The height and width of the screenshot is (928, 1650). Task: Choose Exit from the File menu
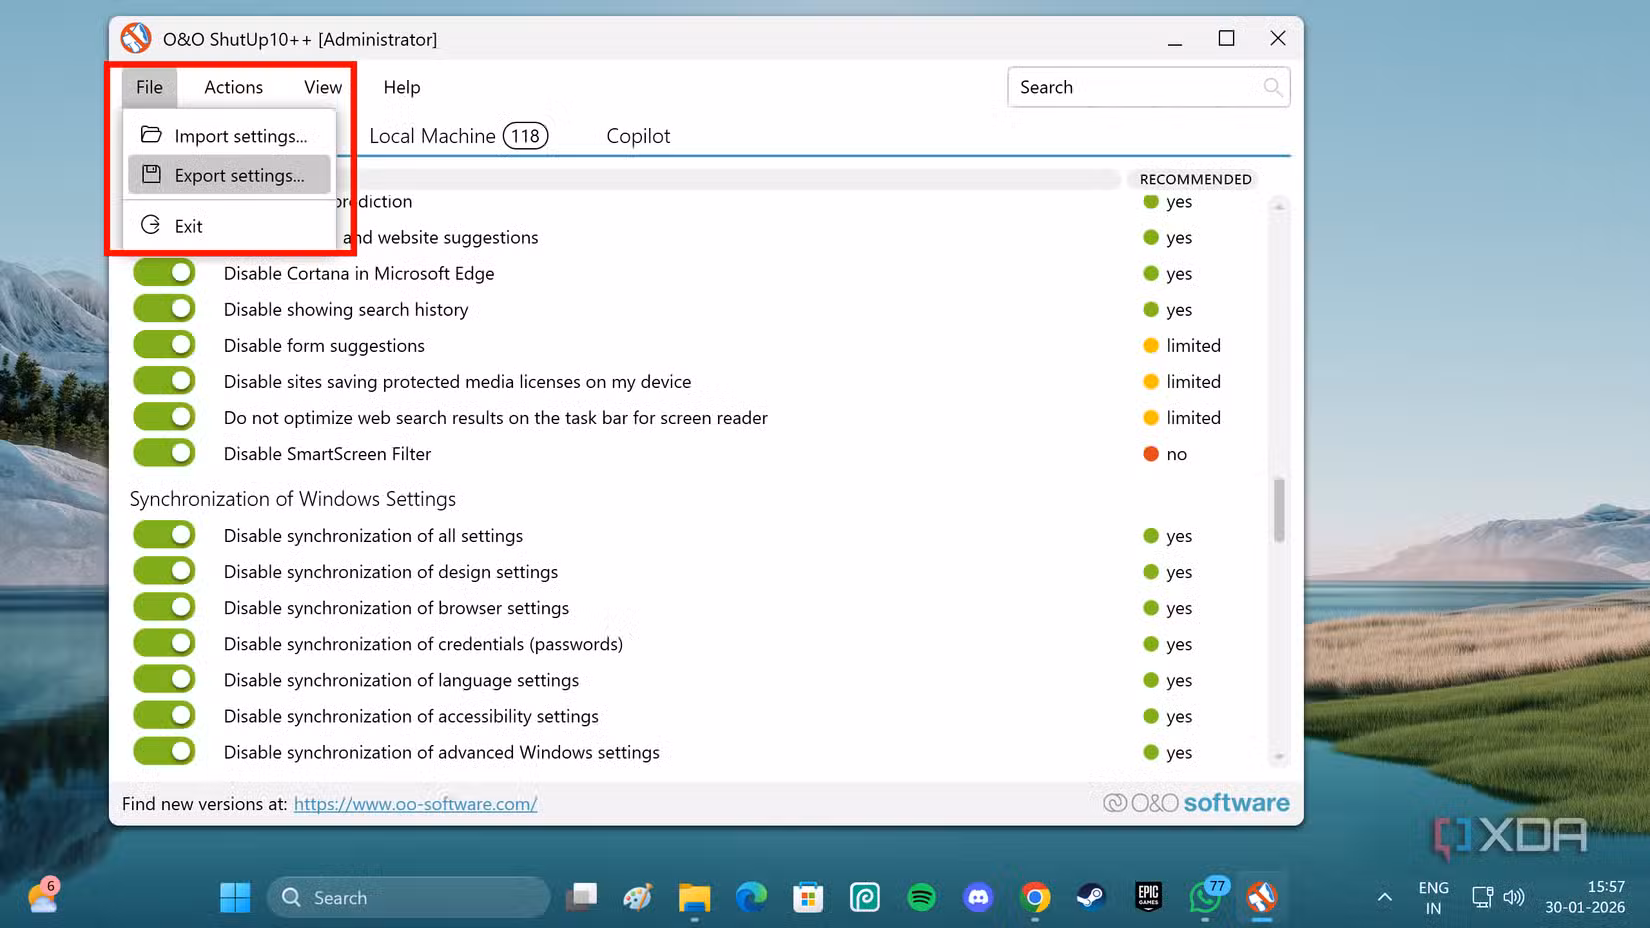(x=229, y=226)
